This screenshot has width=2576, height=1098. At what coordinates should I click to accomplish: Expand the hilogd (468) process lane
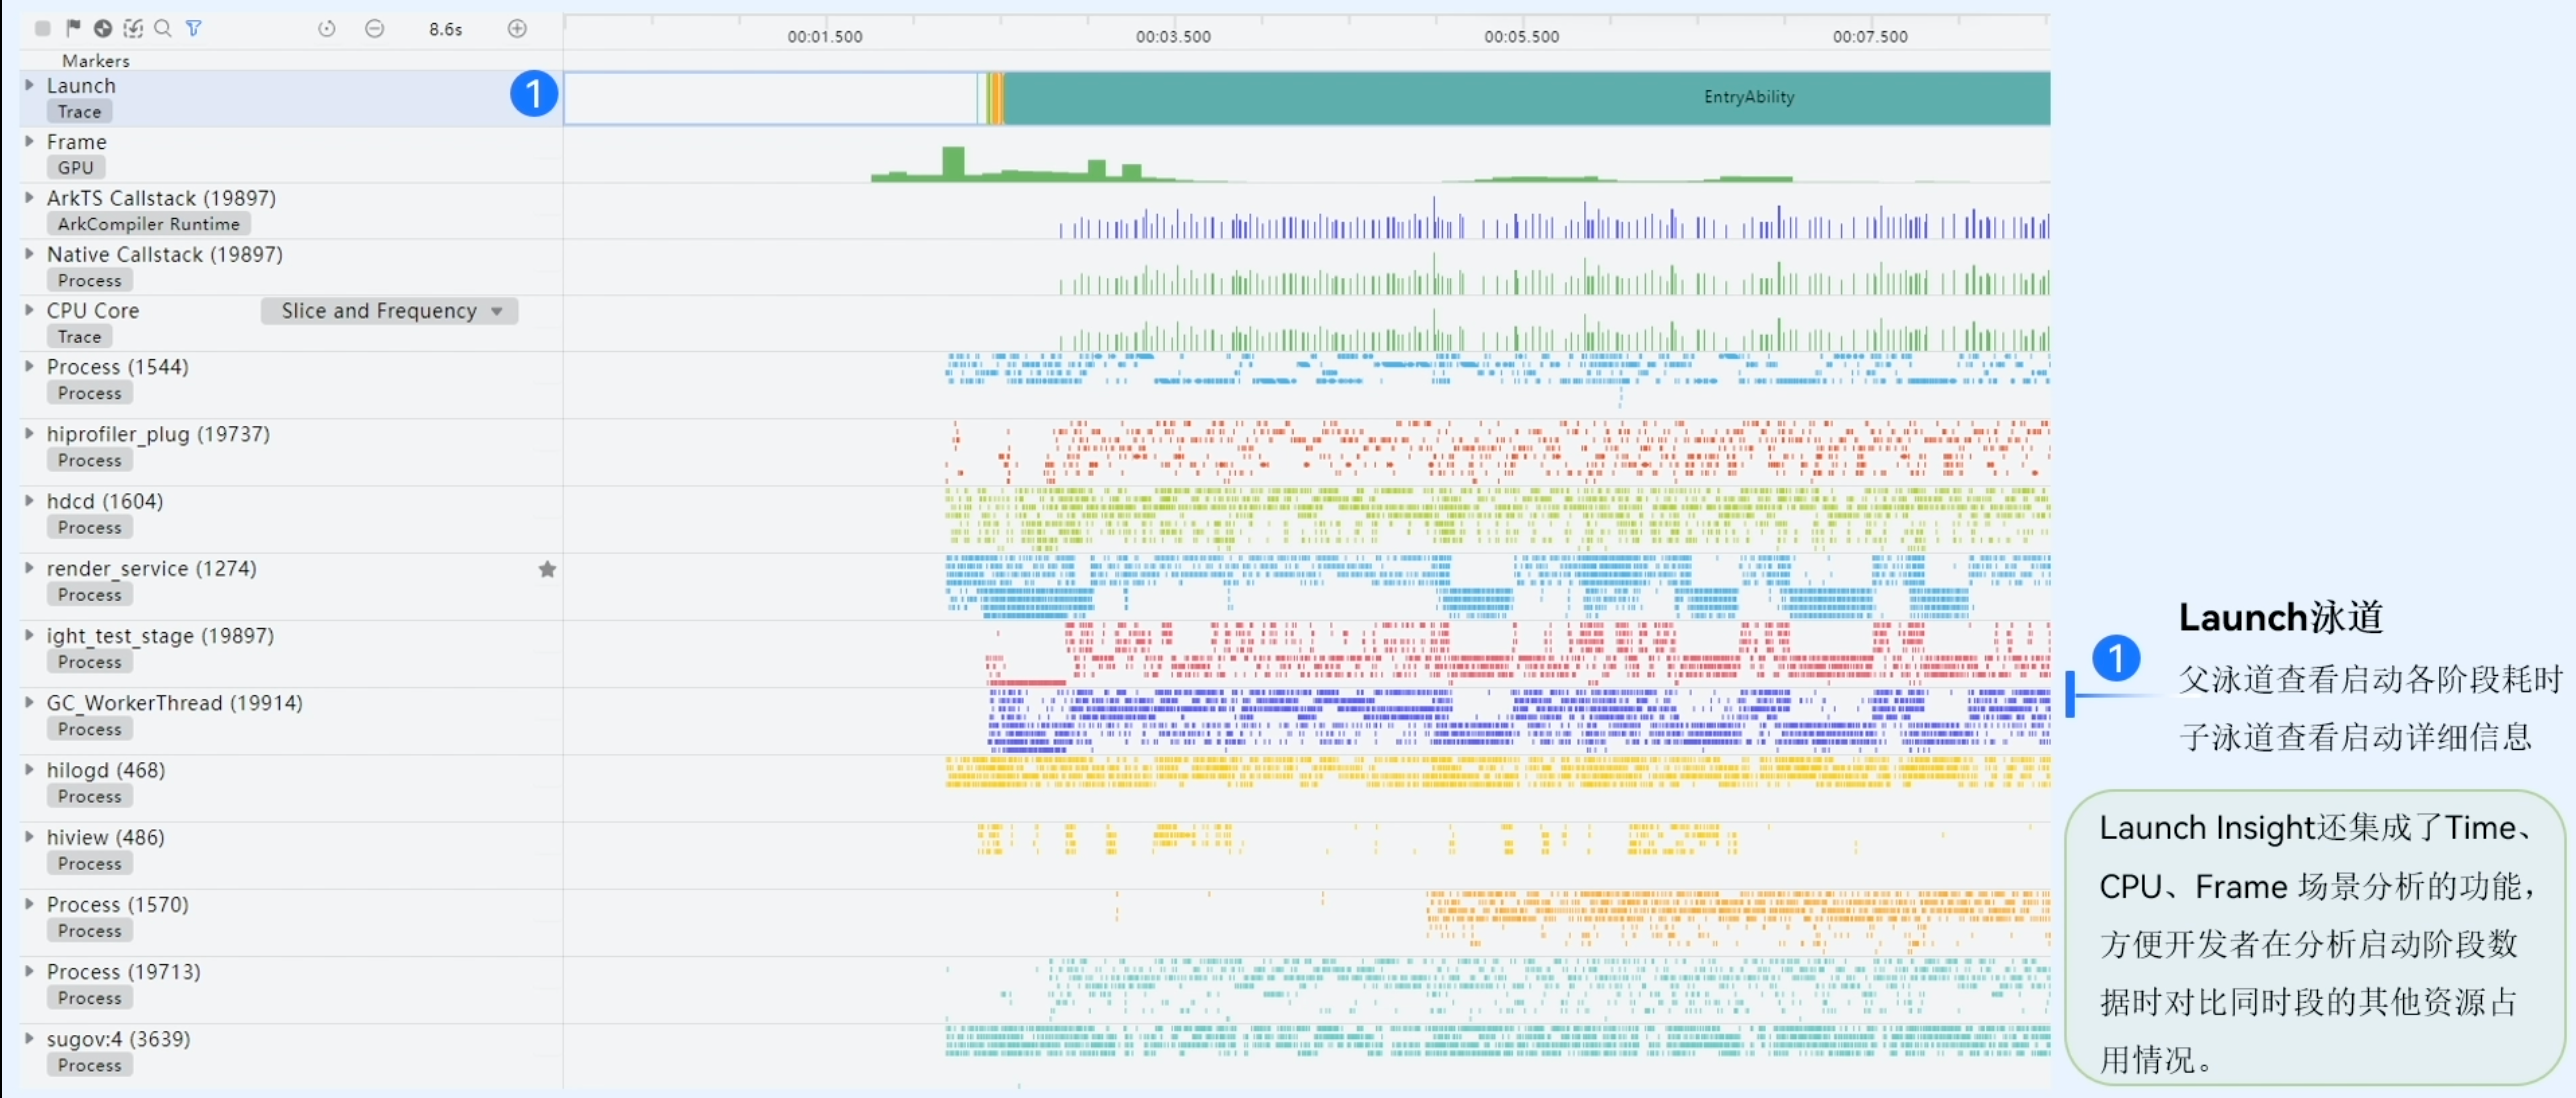click(29, 769)
